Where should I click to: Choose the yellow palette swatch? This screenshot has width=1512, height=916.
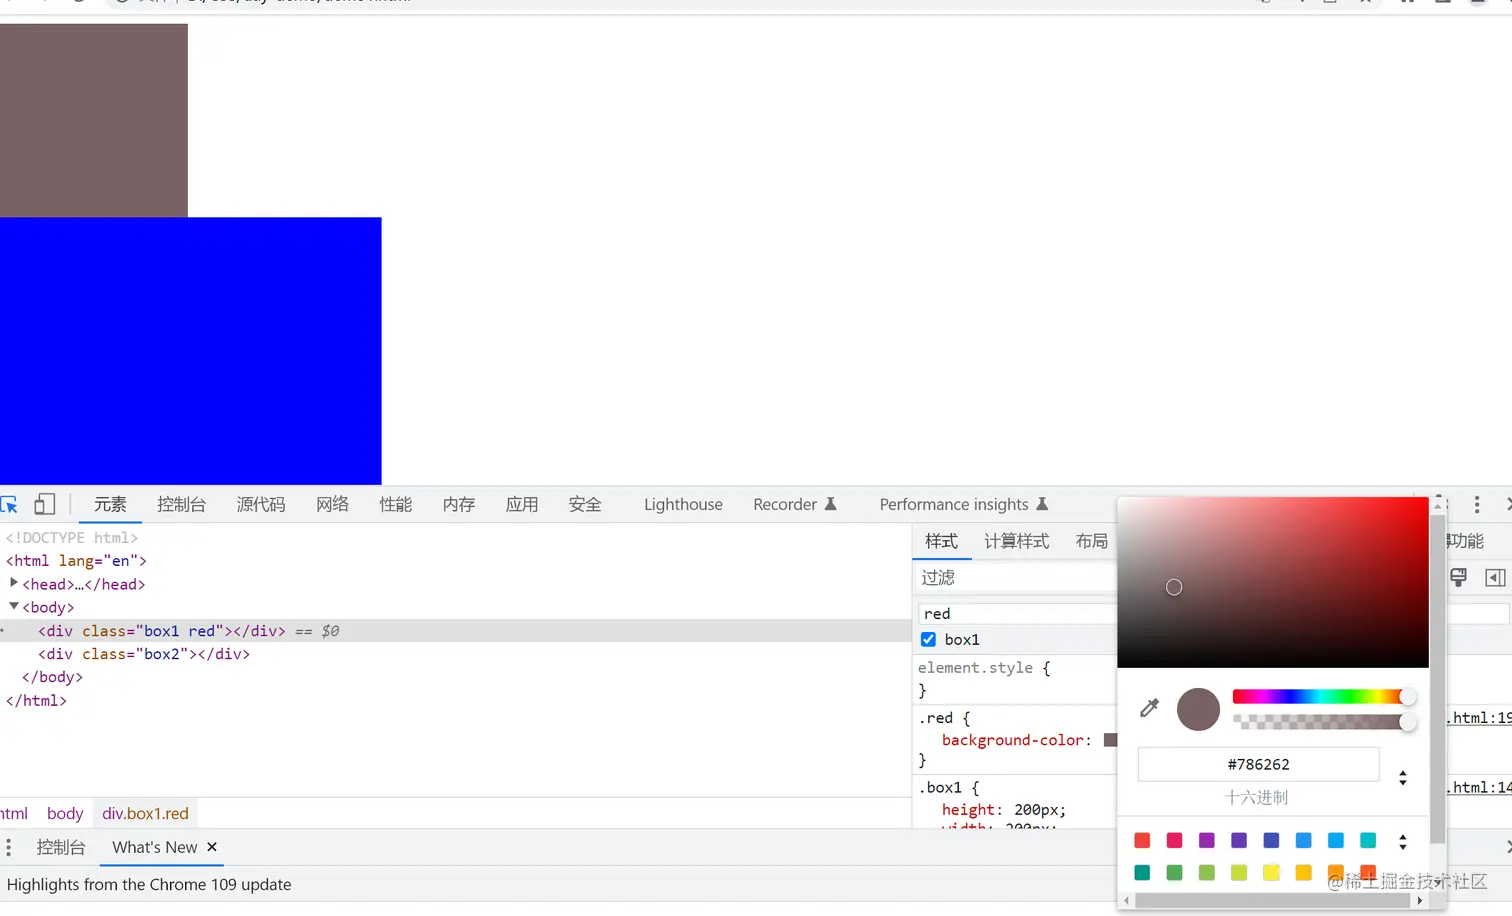pos(1271,873)
